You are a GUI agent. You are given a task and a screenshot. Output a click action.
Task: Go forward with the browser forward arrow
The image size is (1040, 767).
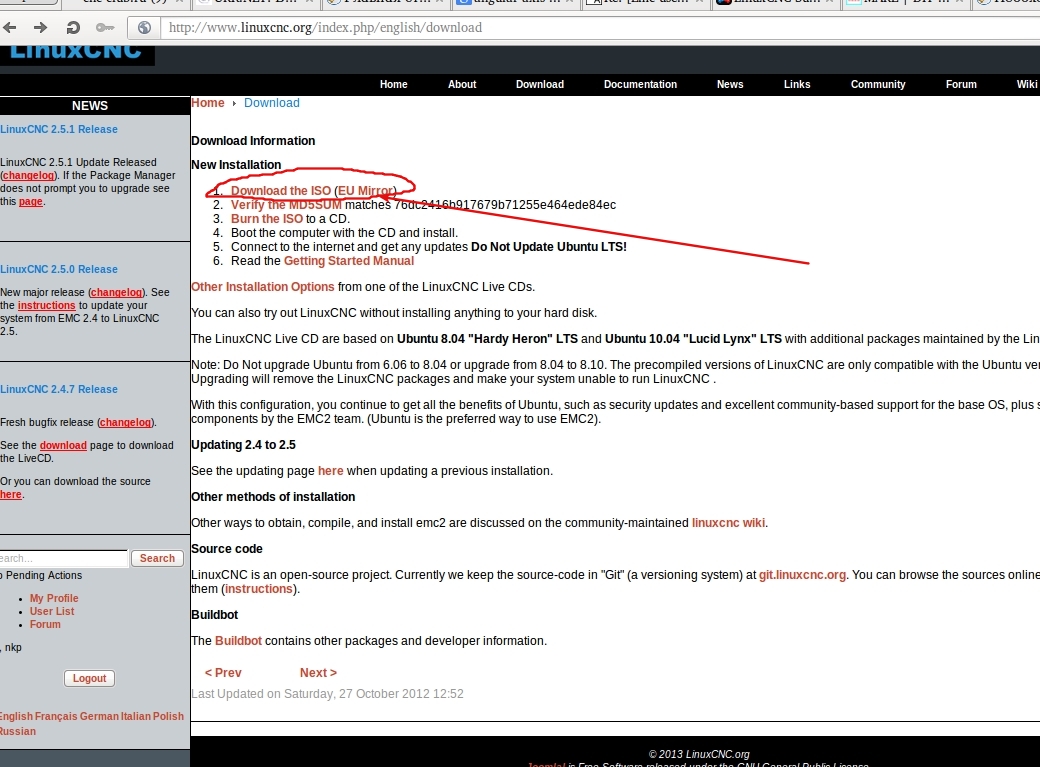tap(40, 27)
